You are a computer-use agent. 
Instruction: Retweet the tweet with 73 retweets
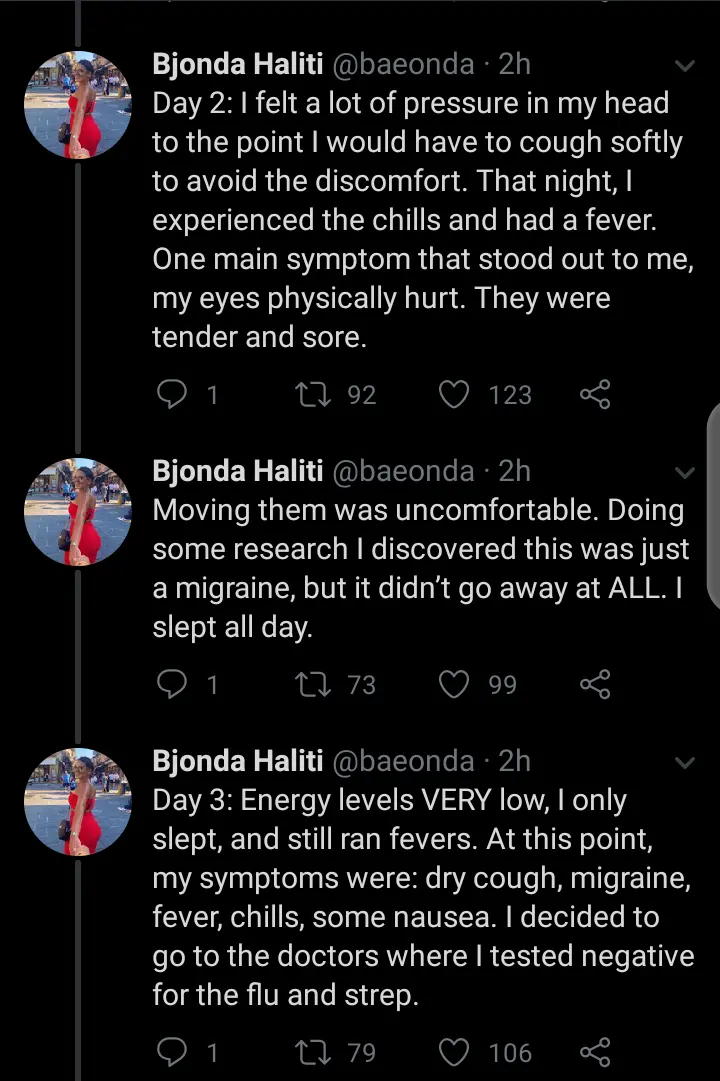pos(313,684)
